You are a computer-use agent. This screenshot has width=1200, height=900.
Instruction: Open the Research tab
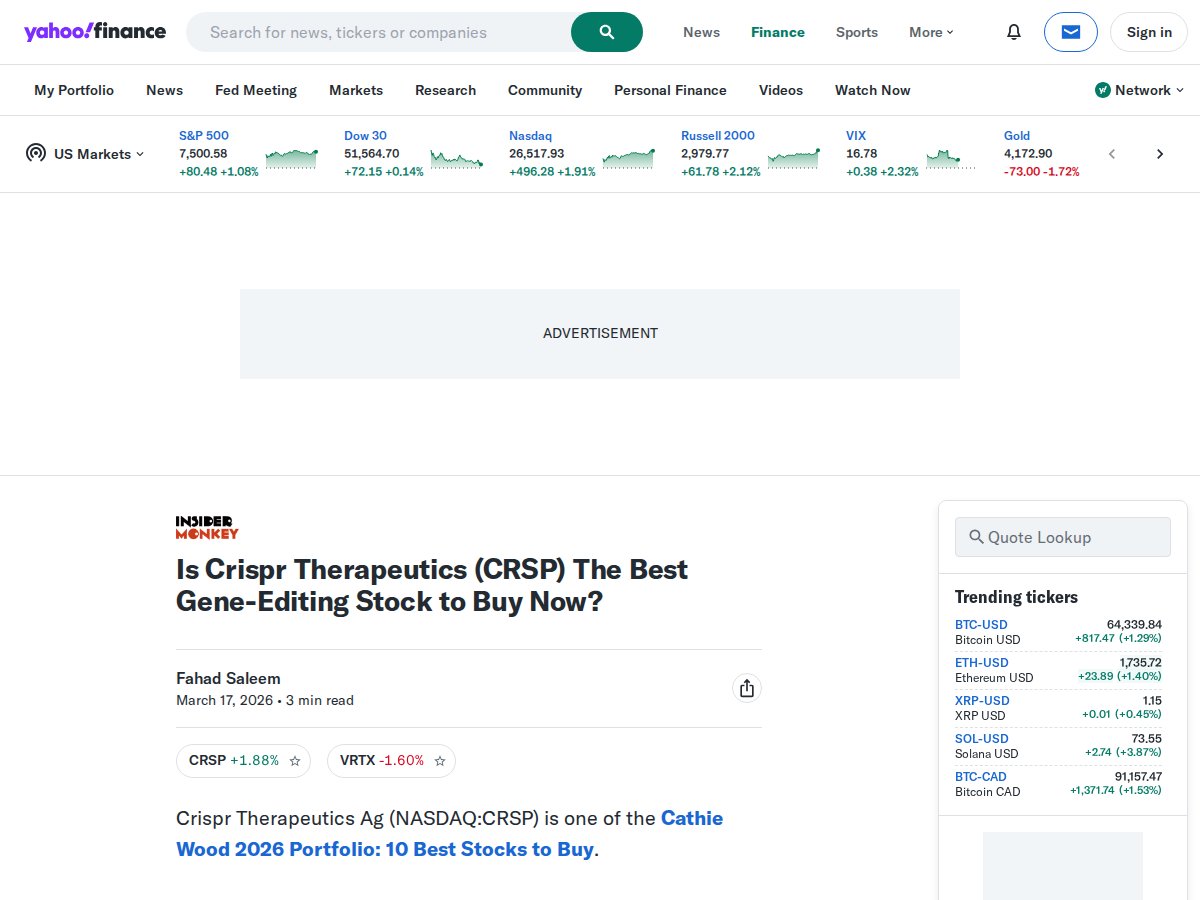(x=445, y=90)
